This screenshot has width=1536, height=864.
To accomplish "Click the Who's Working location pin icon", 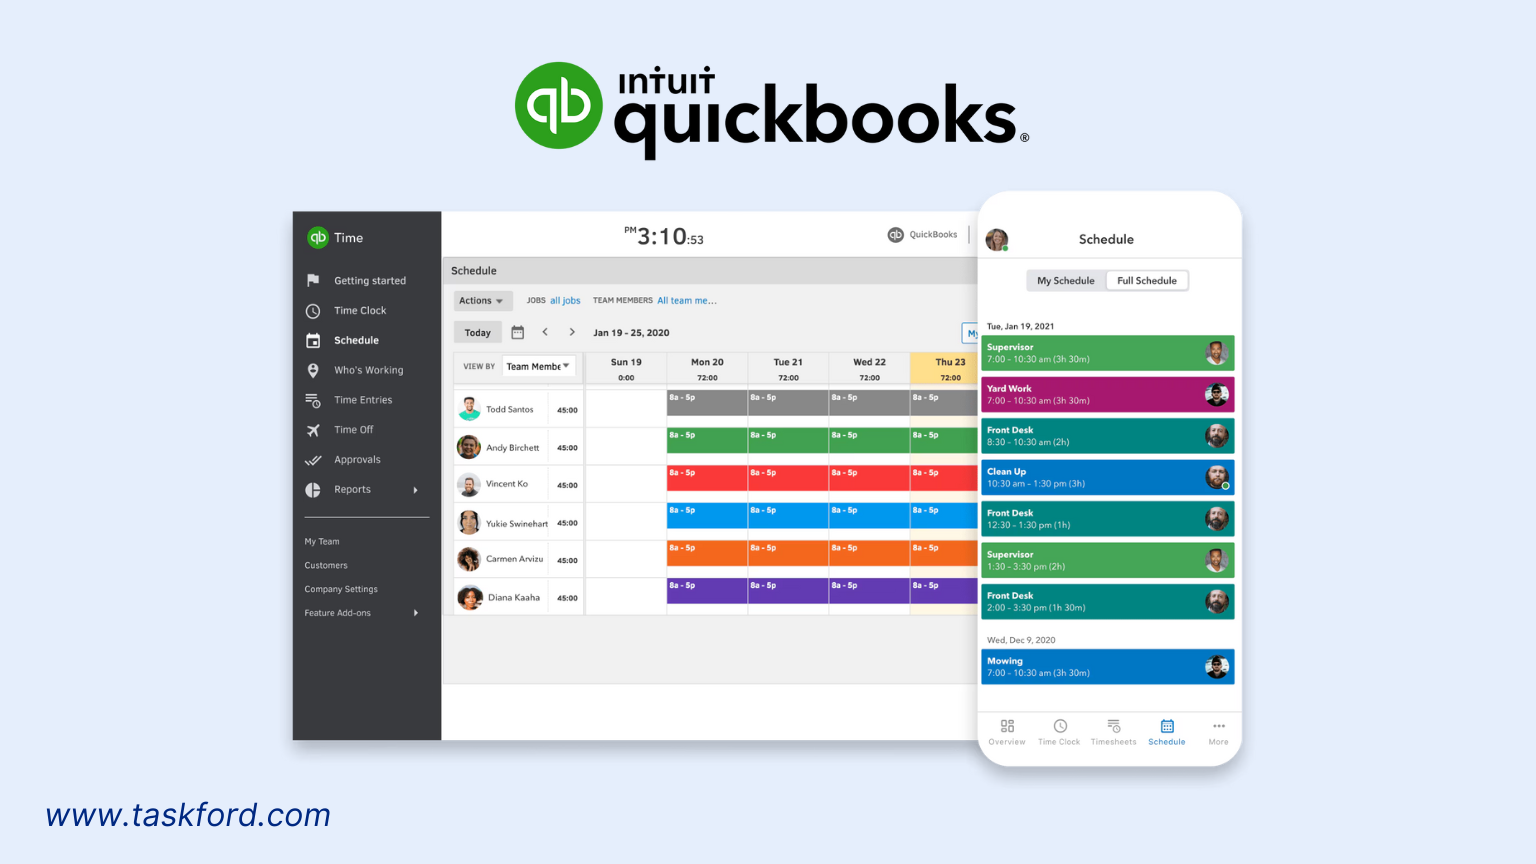I will pos(313,370).
